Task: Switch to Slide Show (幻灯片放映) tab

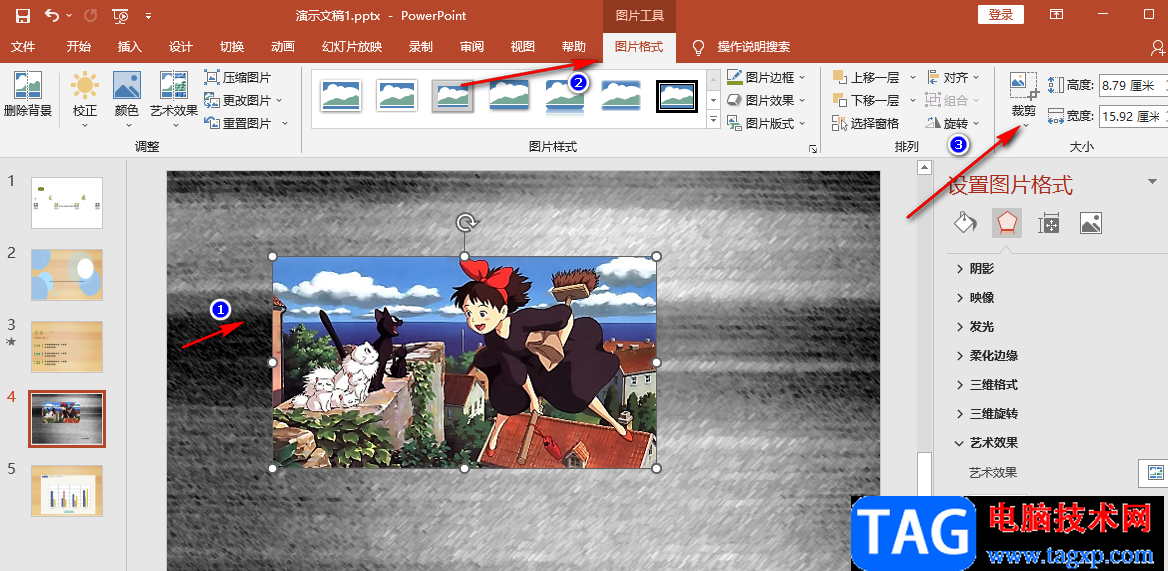Action: pos(352,47)
